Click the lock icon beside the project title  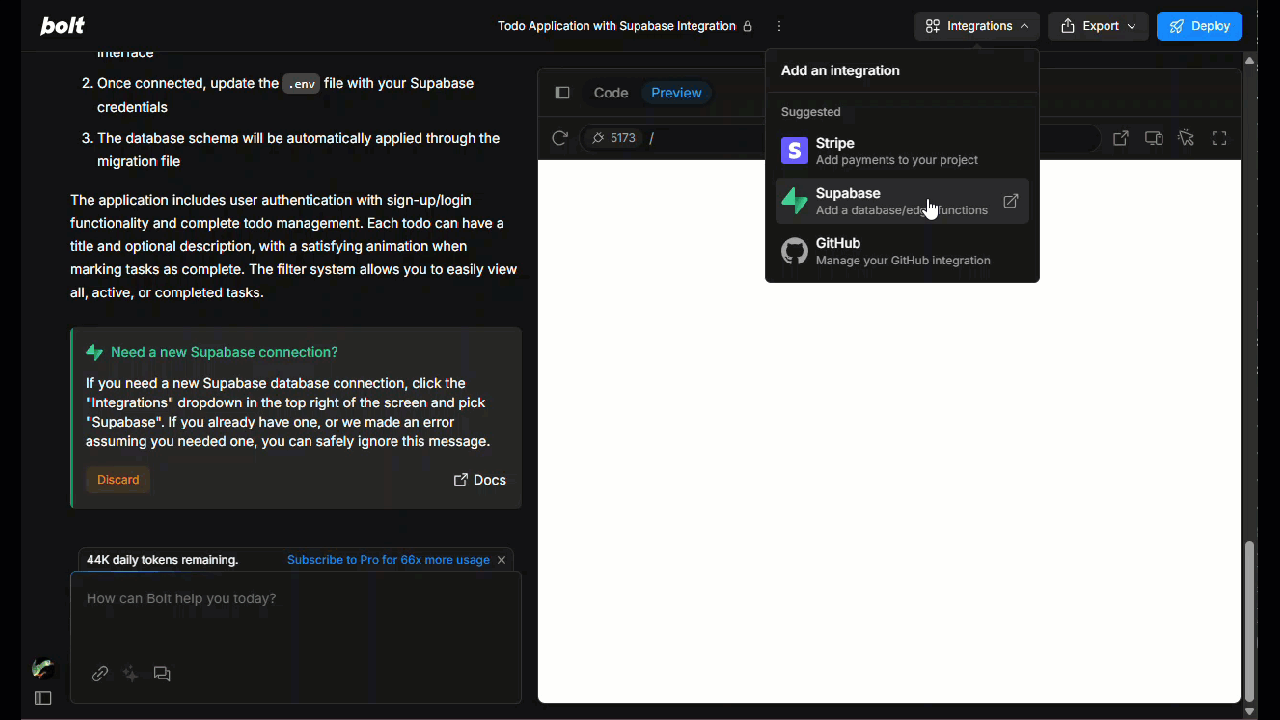pyautogui.click(x=747, y=25)
